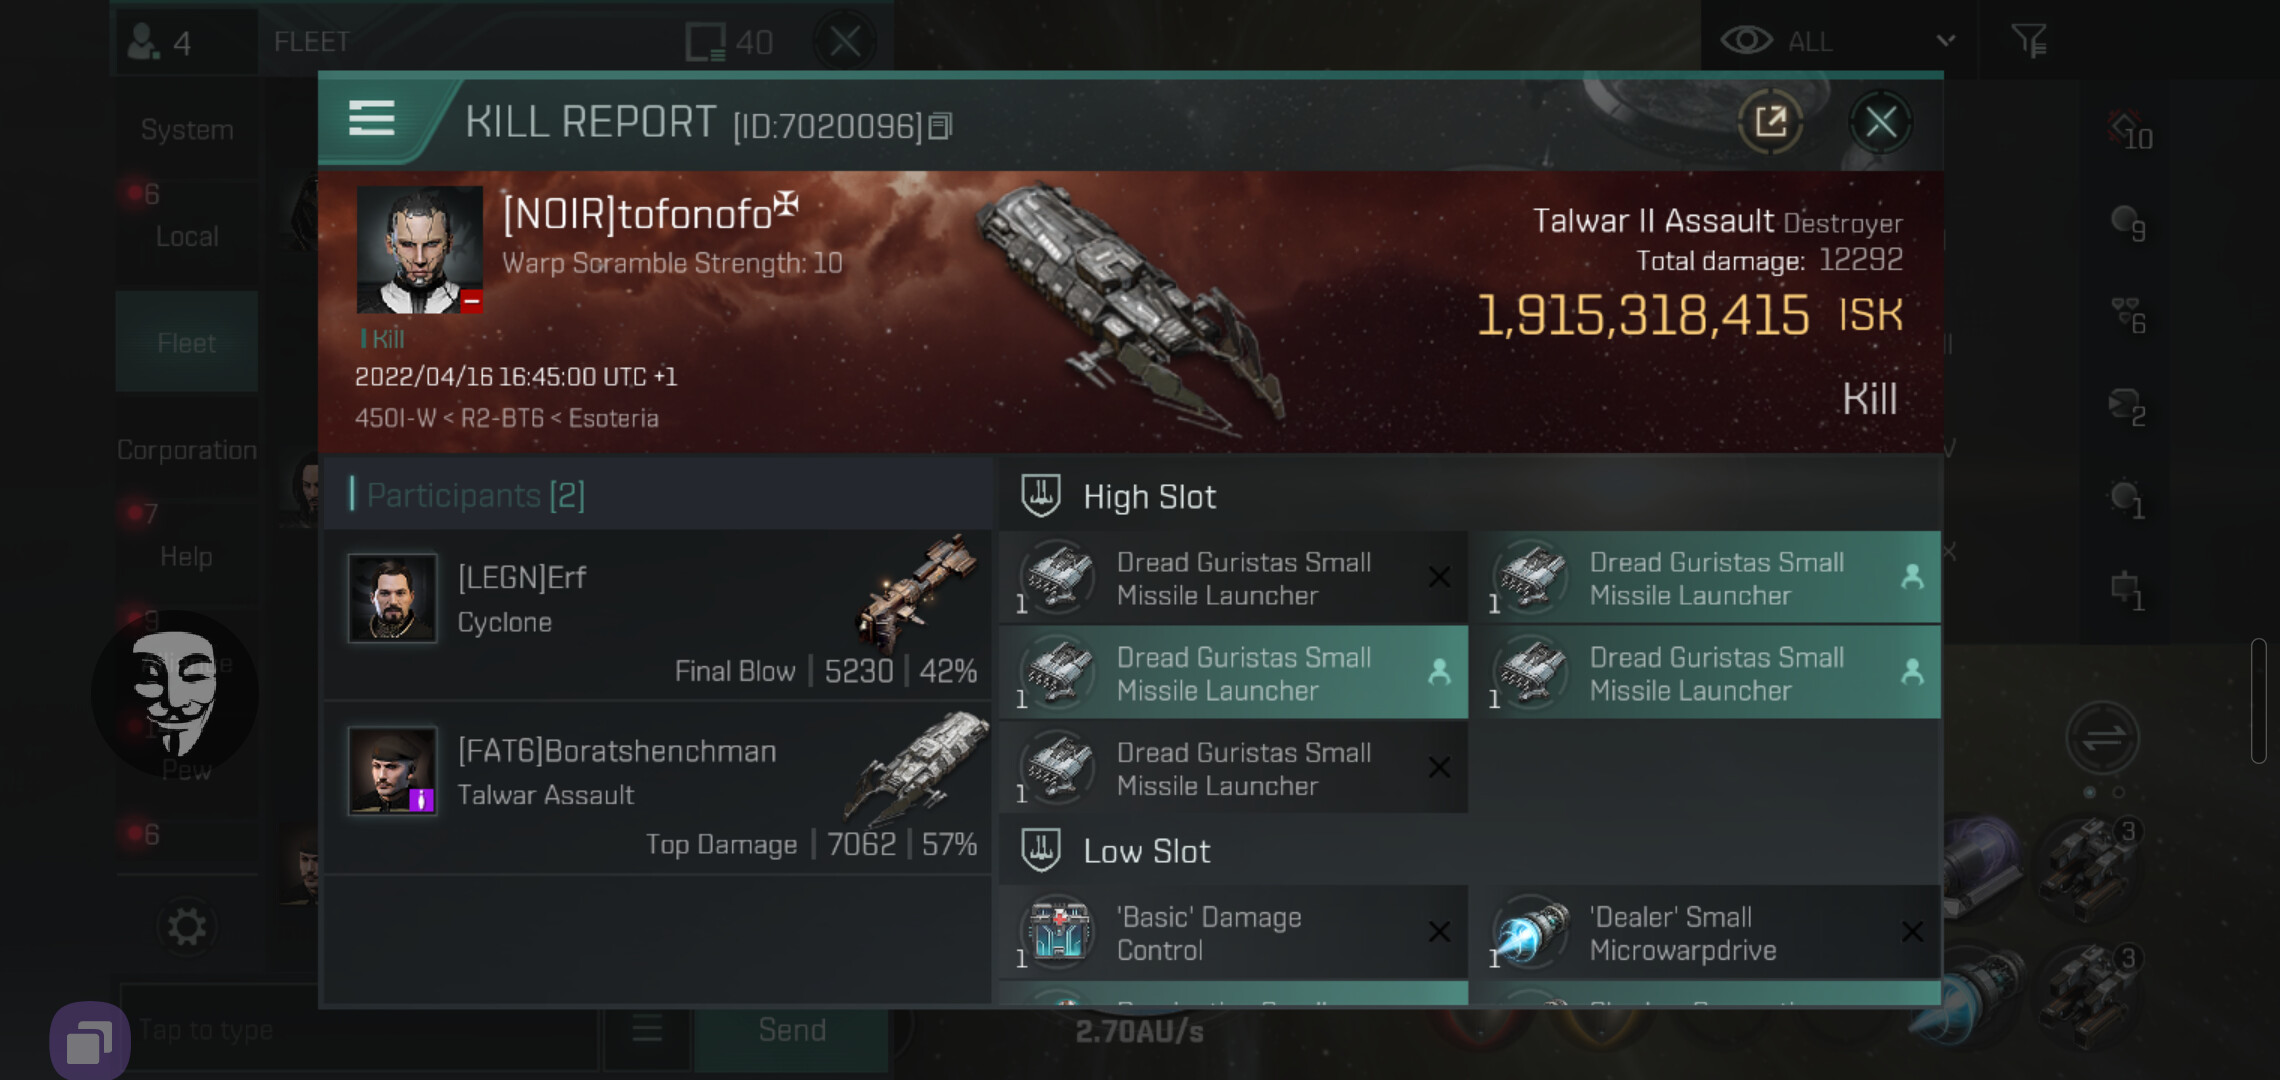Viewport: 2280px width, 1080px height.
Task: Open the kill report hamburger menu
Action: point(372,119)
